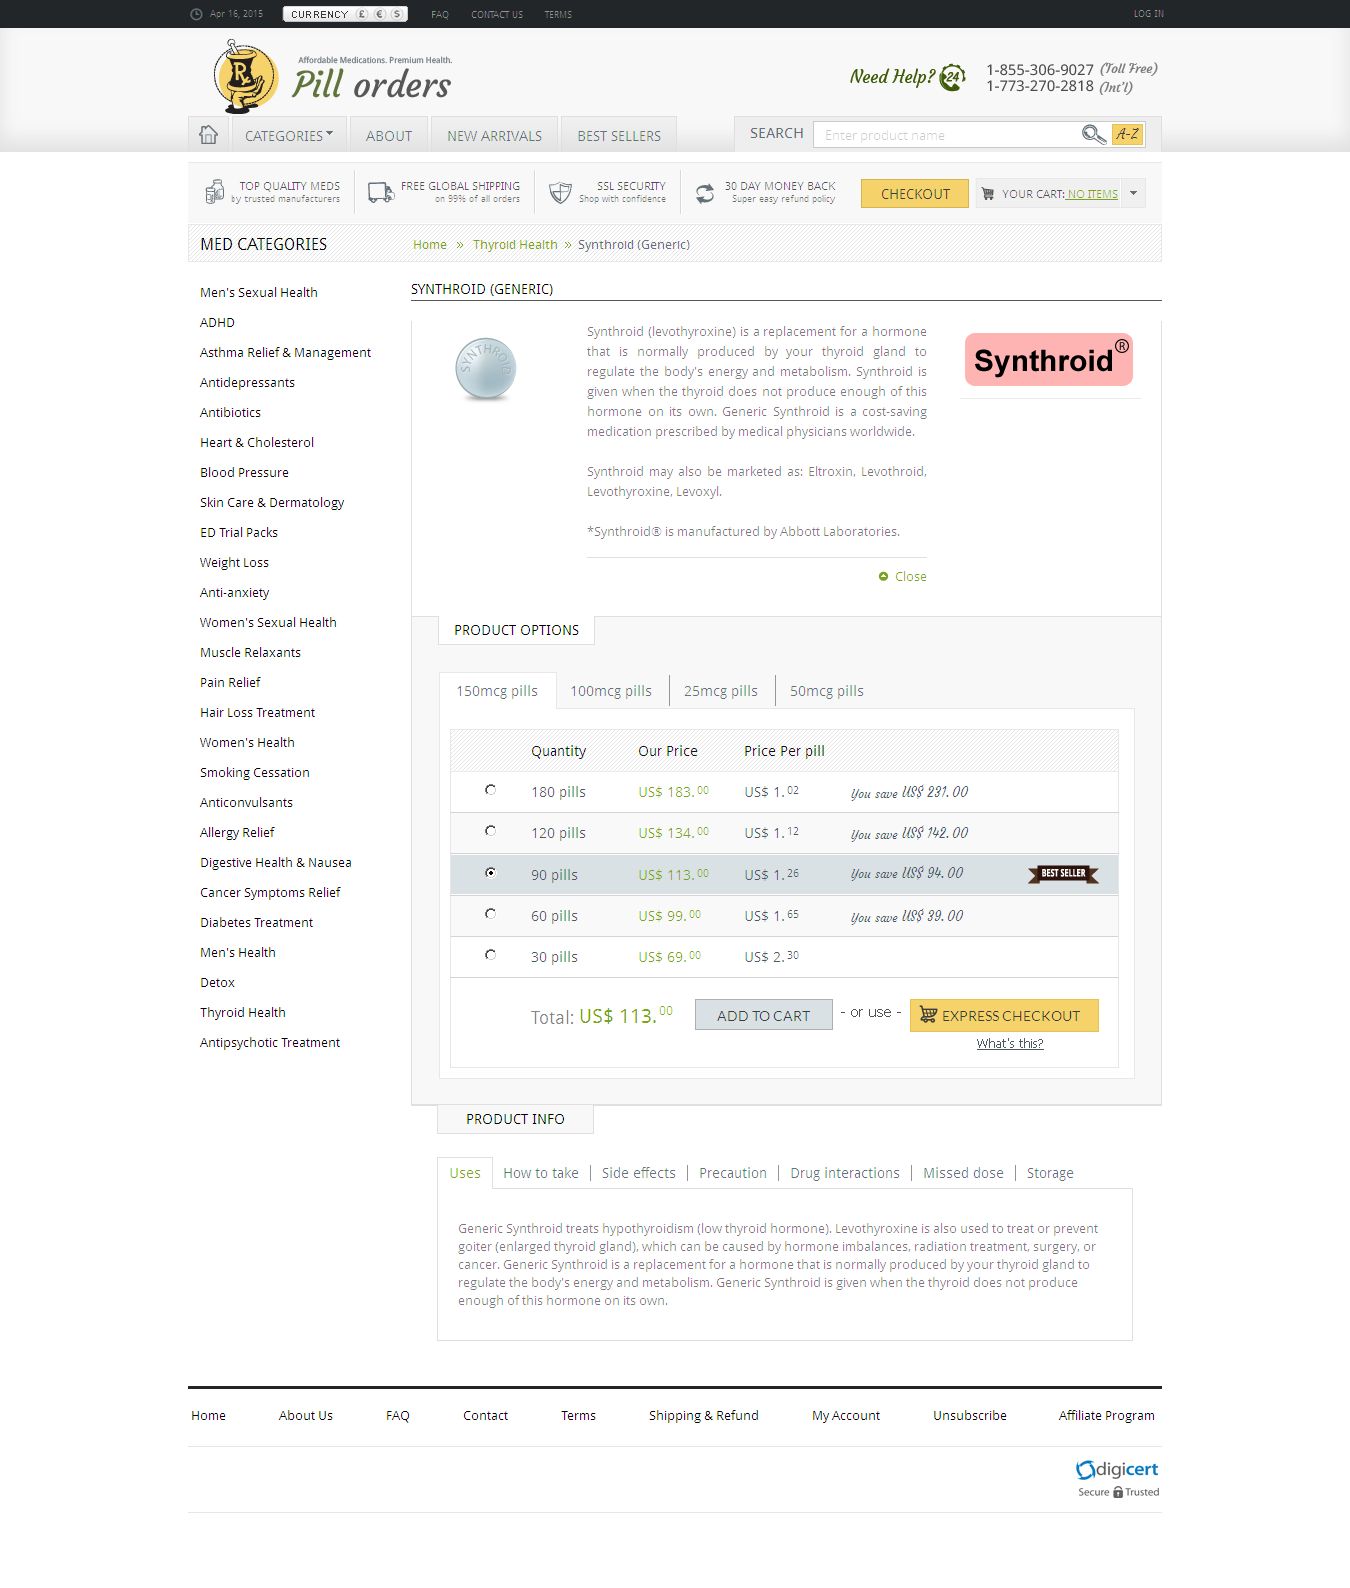Click the FAQ link in top bar
Viewport: 1350px width, 1588px height.
(440, 14)
